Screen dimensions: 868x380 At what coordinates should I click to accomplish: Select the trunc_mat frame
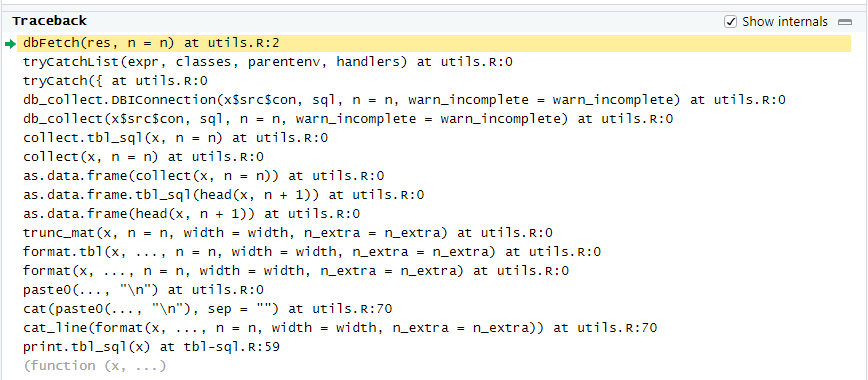(287, 233)
